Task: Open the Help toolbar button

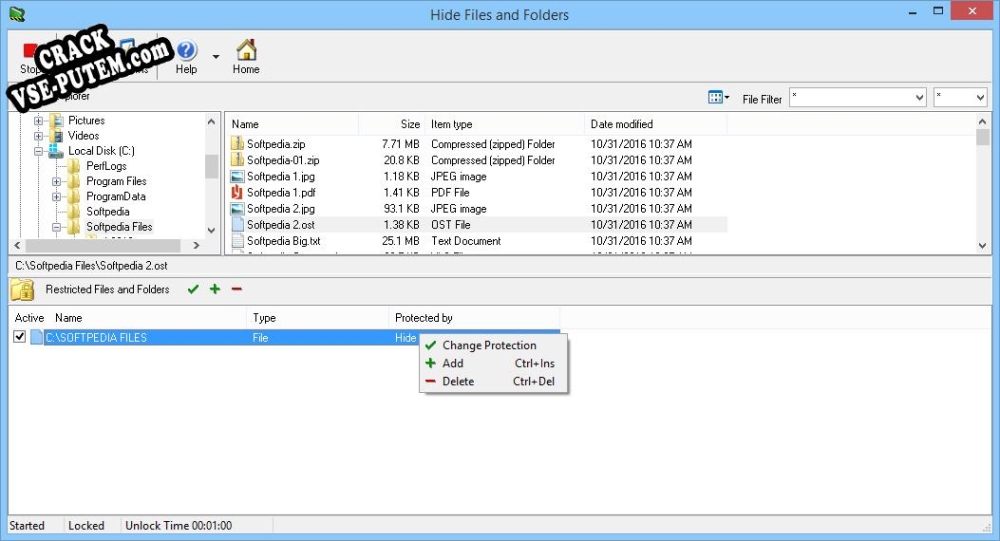Action: point(186,57)
